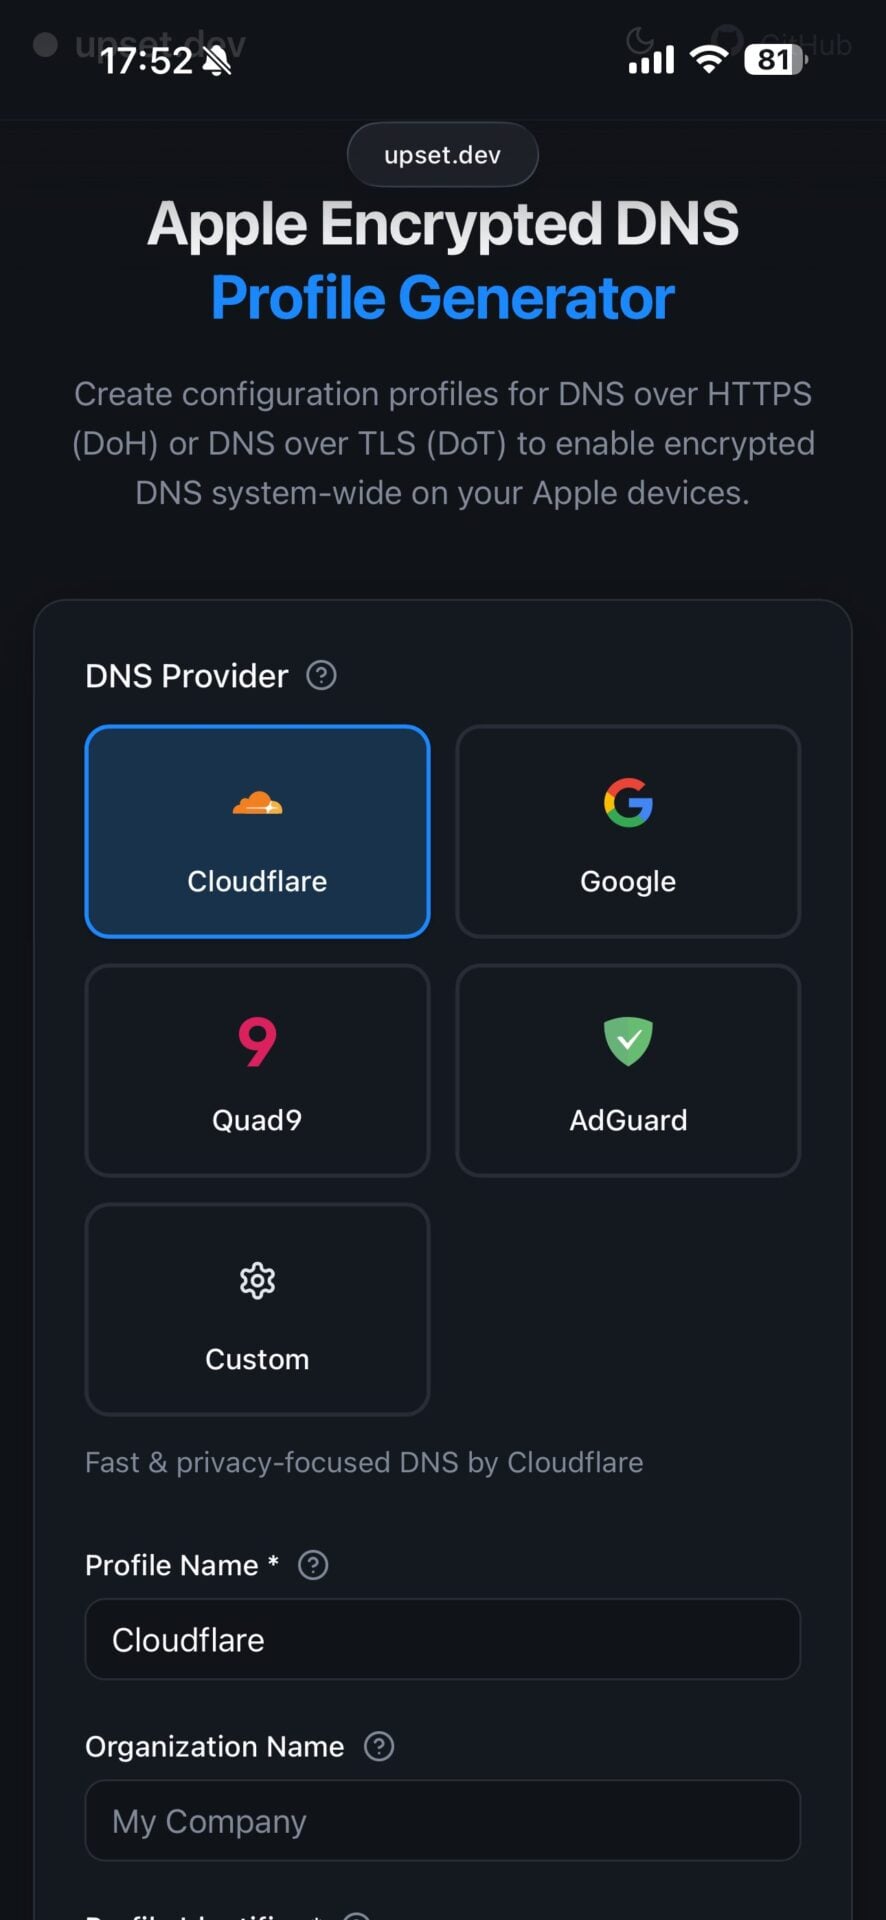Screen dimensions: 886x1920
Task: Click the upset.dev badge
Action: (x=442, y=154)
